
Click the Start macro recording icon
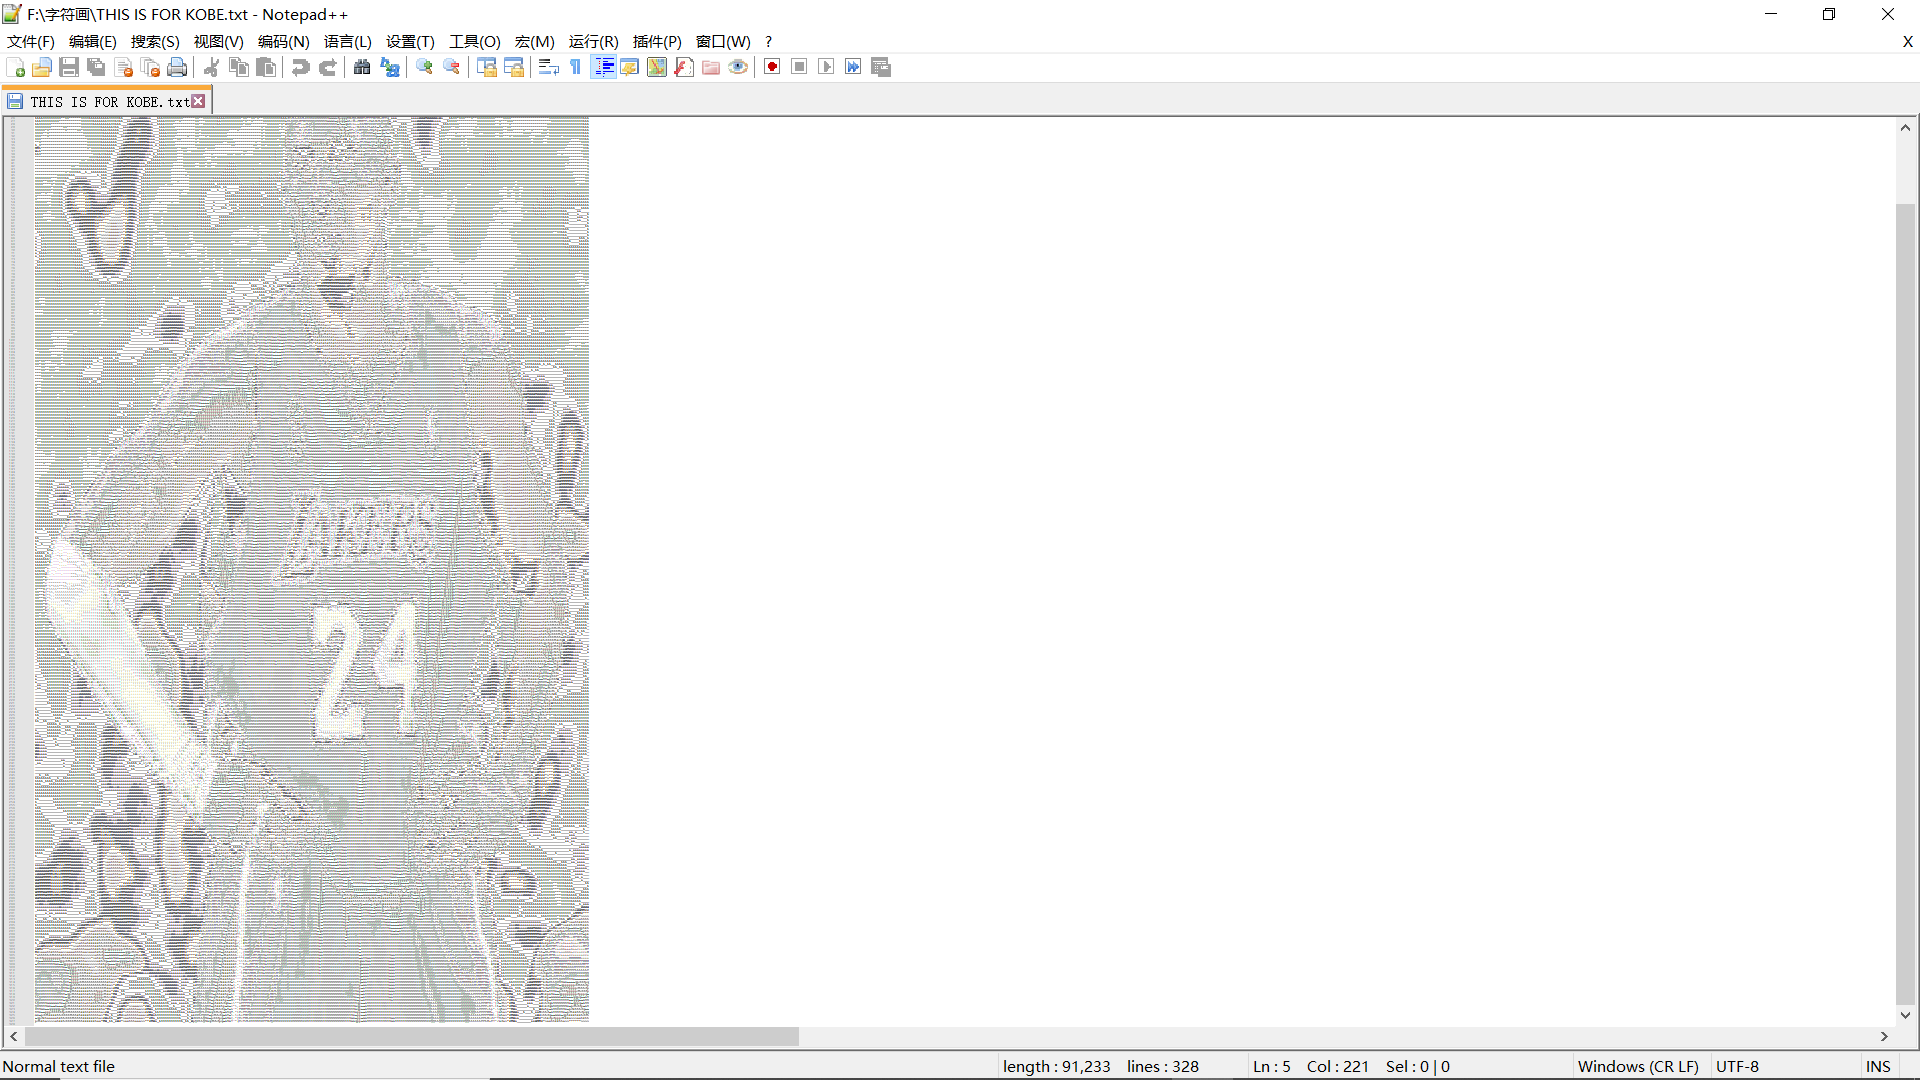772,67
